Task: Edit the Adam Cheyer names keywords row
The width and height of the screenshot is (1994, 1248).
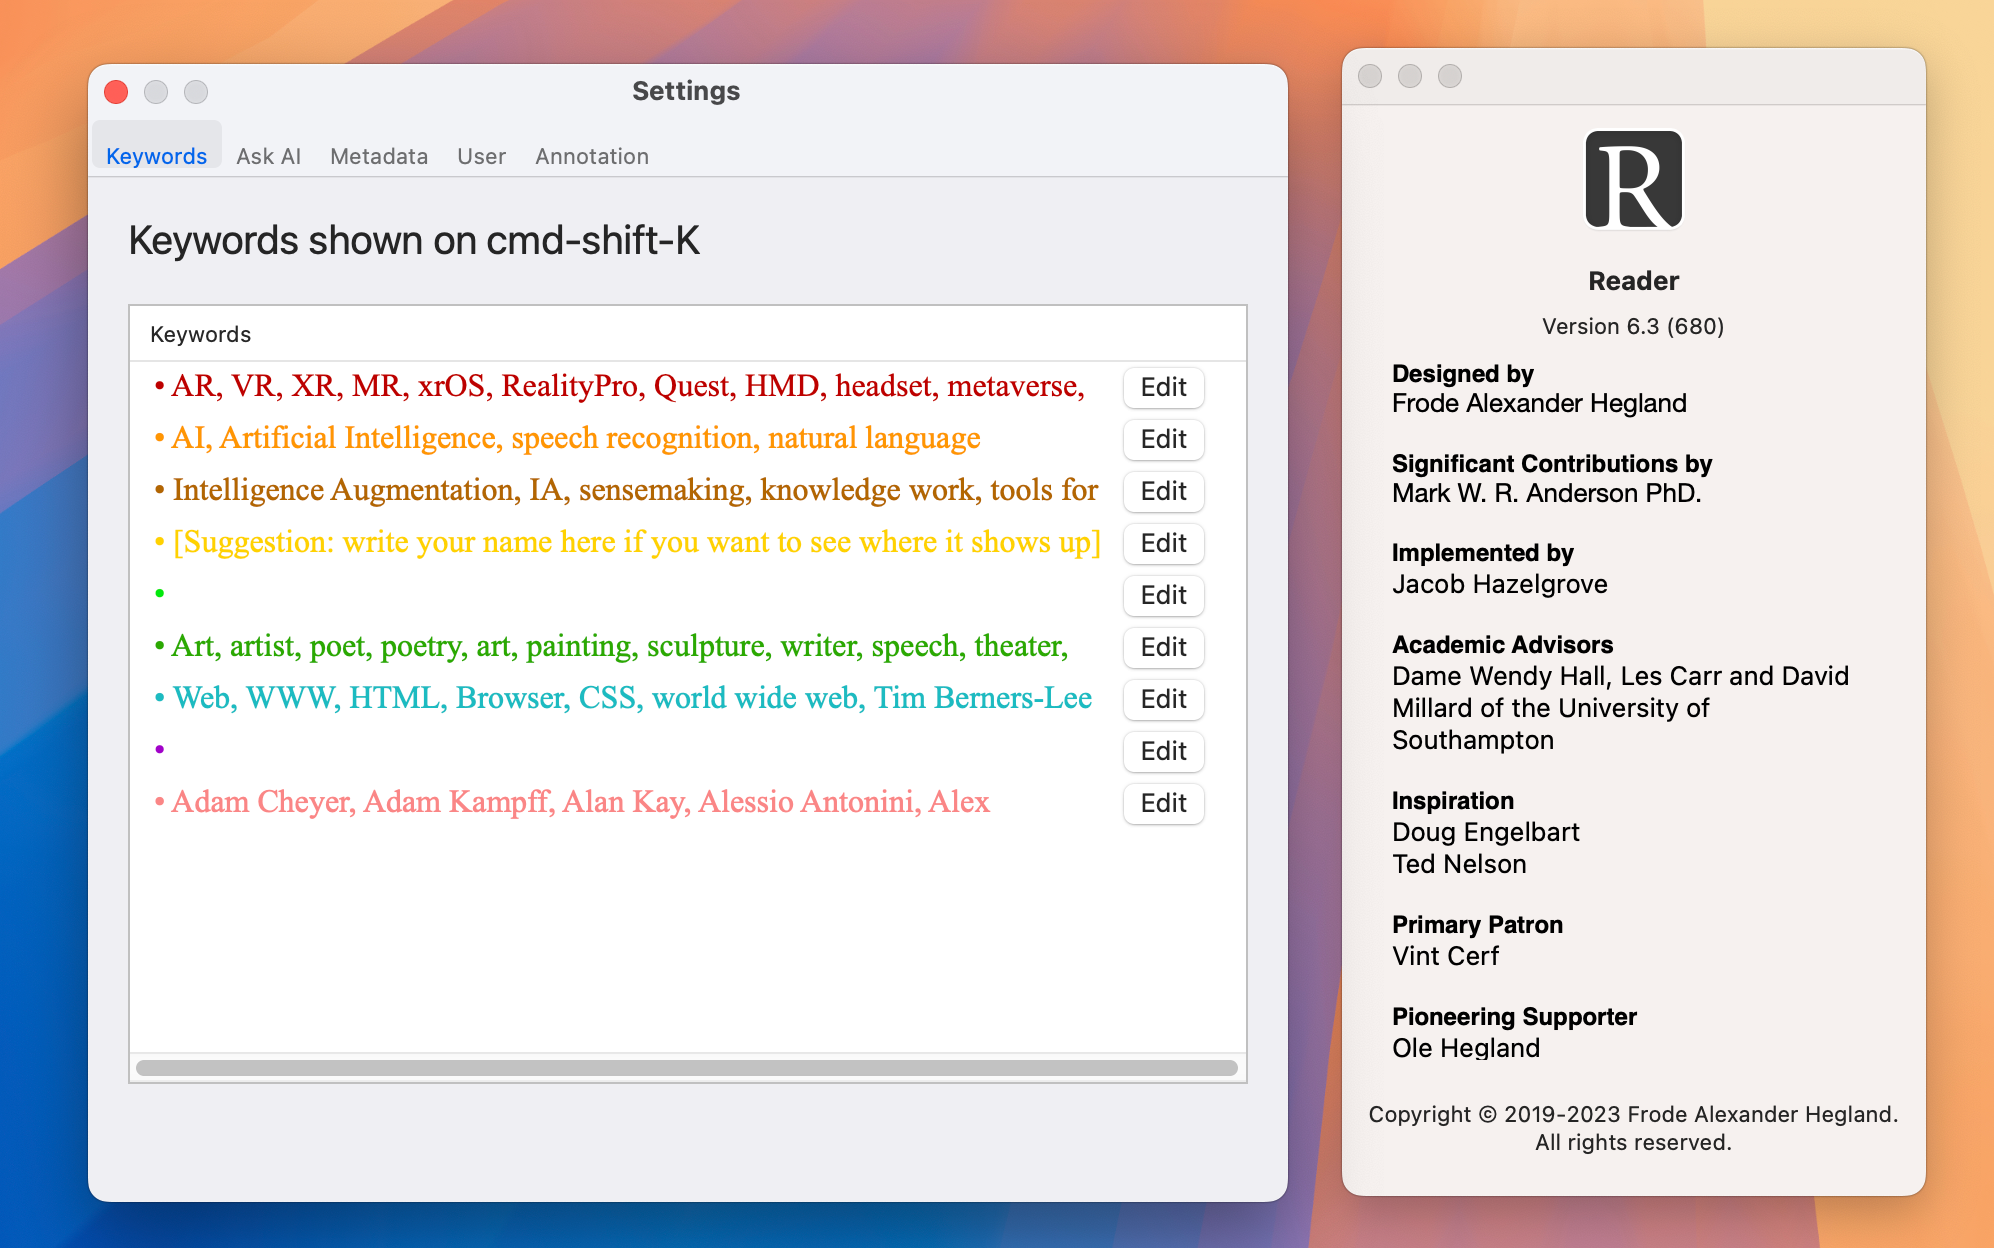Action: coord(1163,803)
